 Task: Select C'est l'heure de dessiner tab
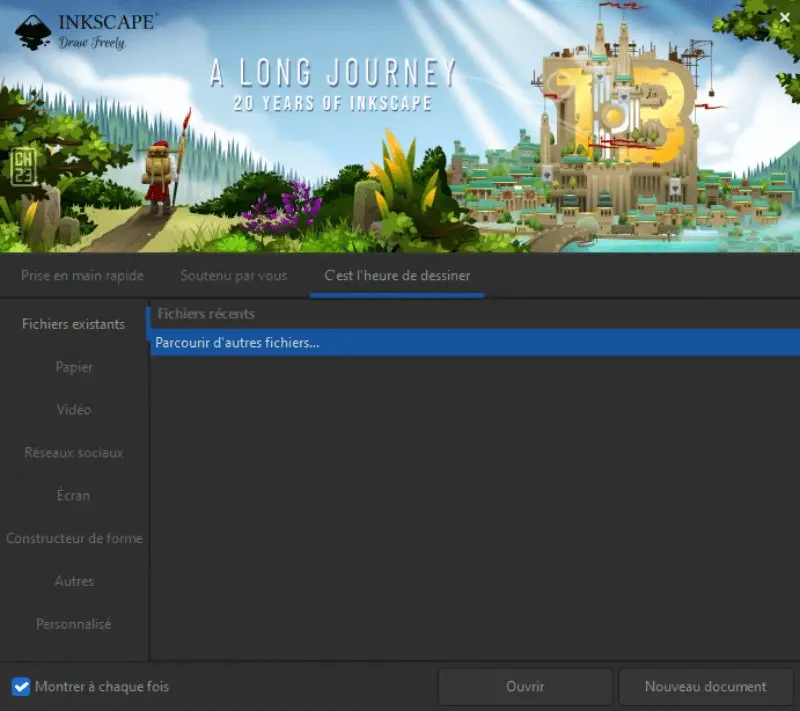pyautogui.click(x=397, y=275)
